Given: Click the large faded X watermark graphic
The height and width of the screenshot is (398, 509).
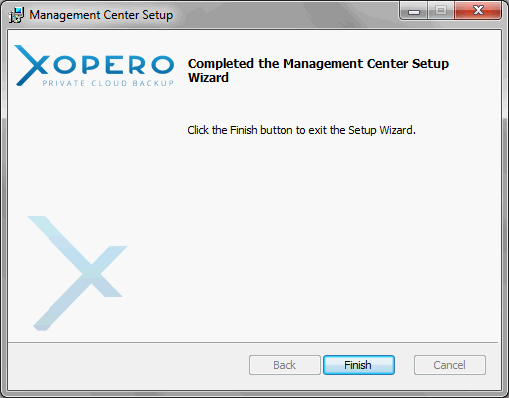Looking at the screenshot, I should point(77,273).
